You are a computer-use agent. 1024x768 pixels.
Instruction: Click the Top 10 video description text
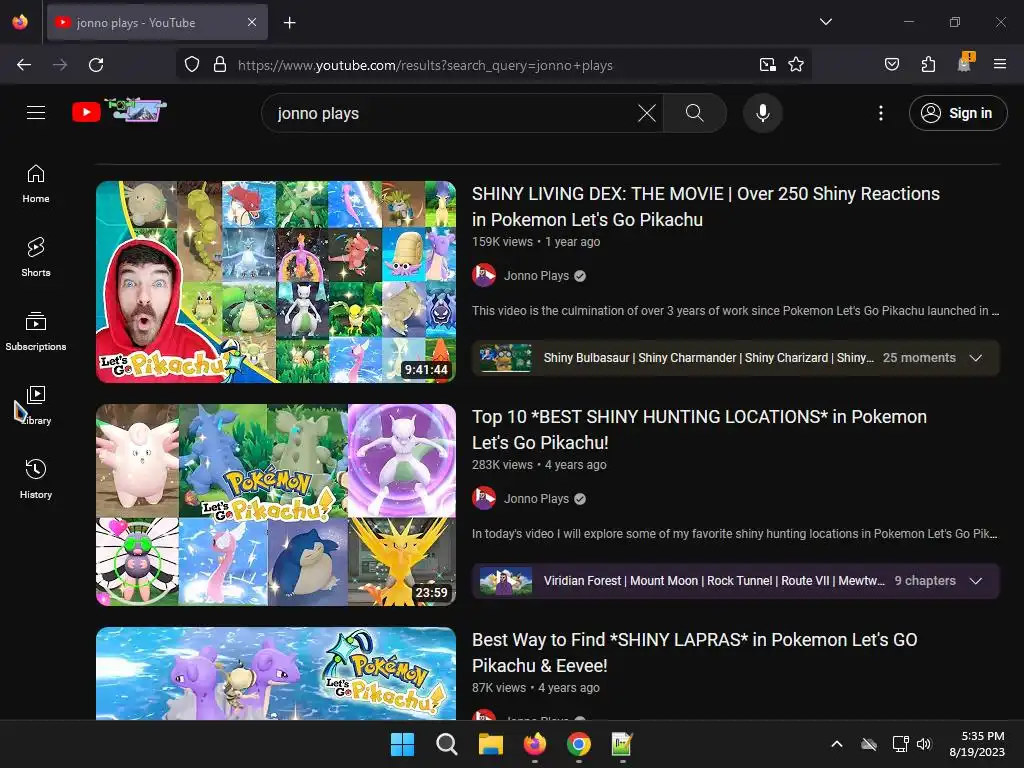735,534
